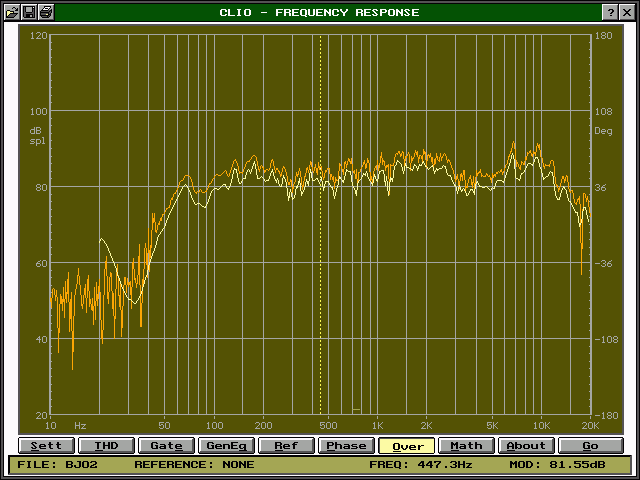Click the print icon
The height and width of the screenshot is (480, 640).
[46, 12]
